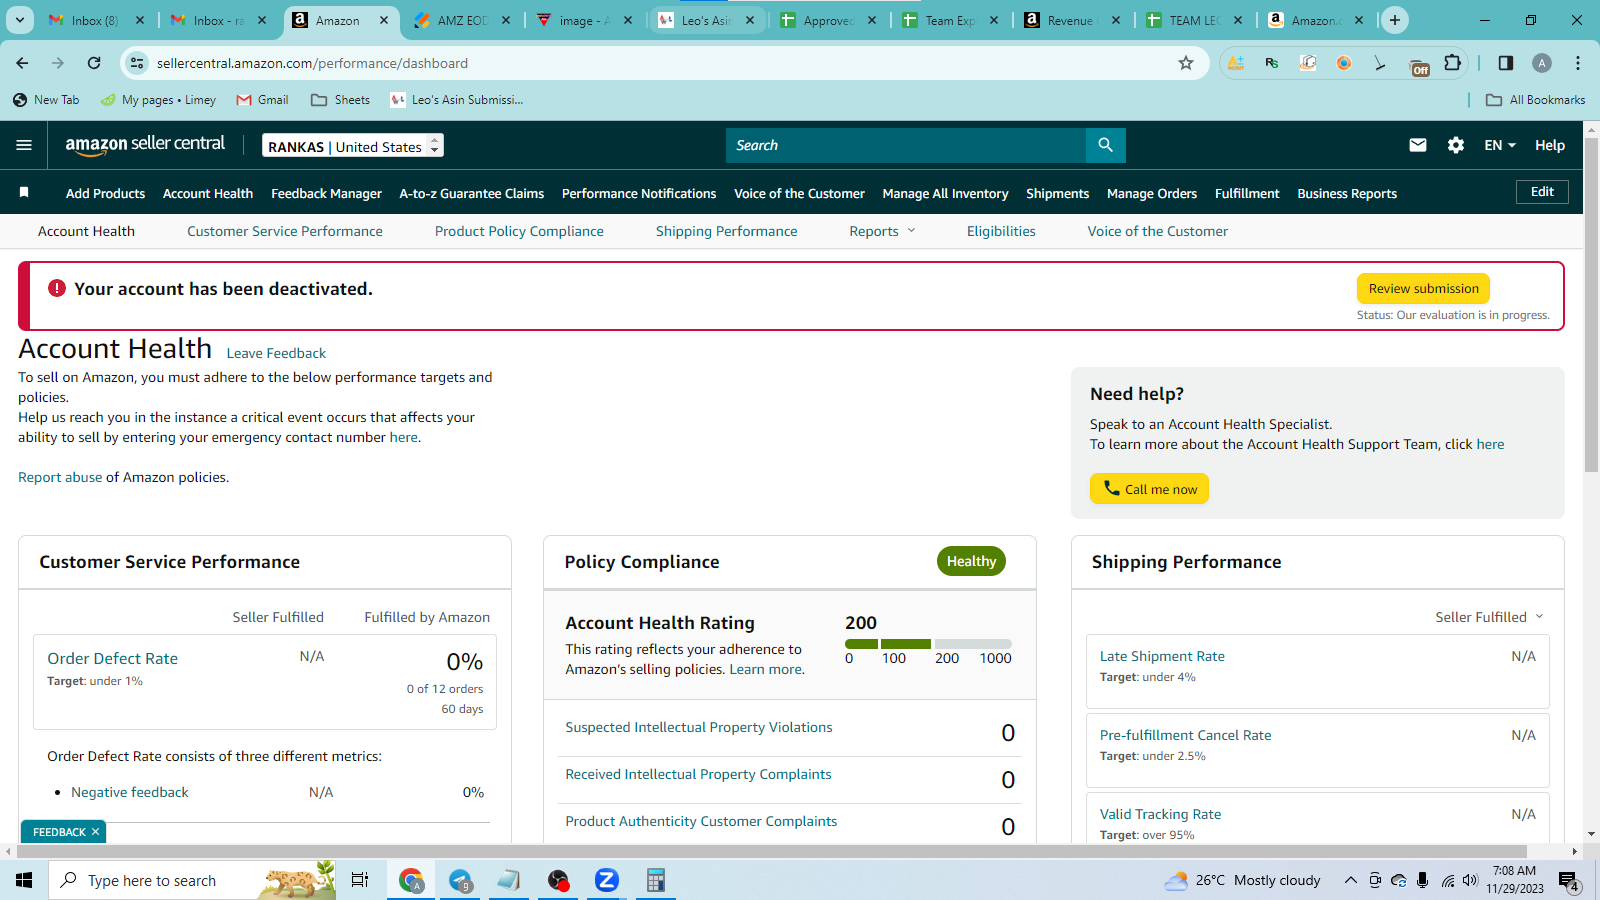Open Received Intellectual Property Complaints
Image resolution: width=1600 pixels, height=900 pixels.
tap(698, 774)
